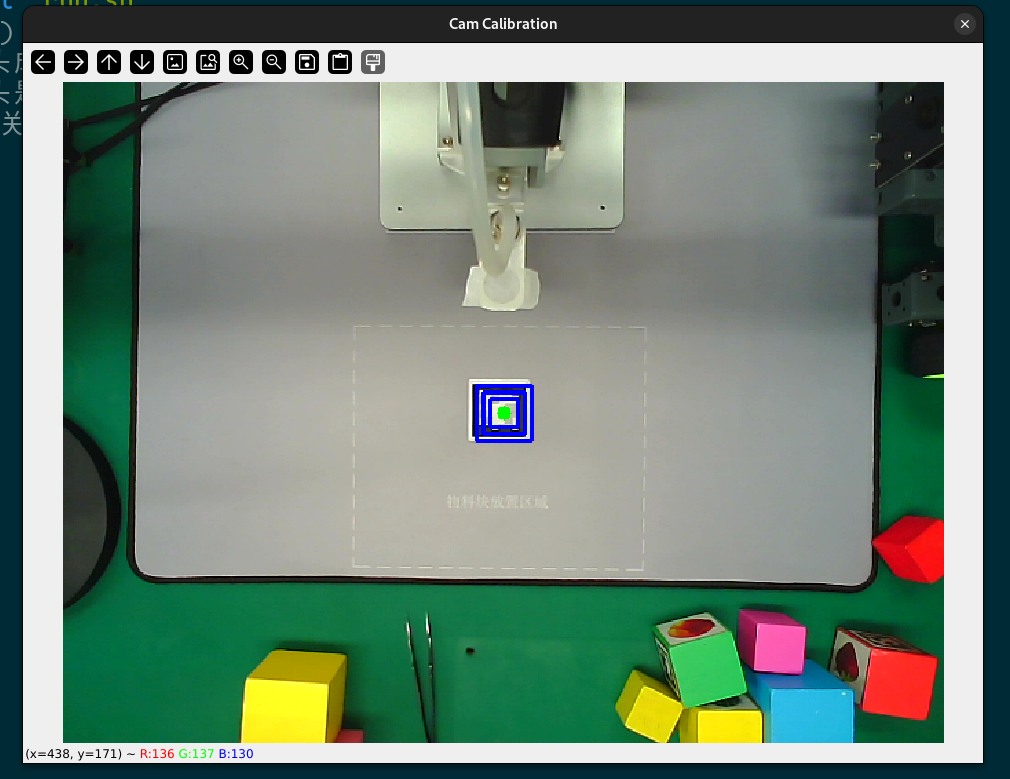Zoom to original image size icon
Image resolution: width=1010 pixels, height=779 pixels.
[x=175, y=63]
